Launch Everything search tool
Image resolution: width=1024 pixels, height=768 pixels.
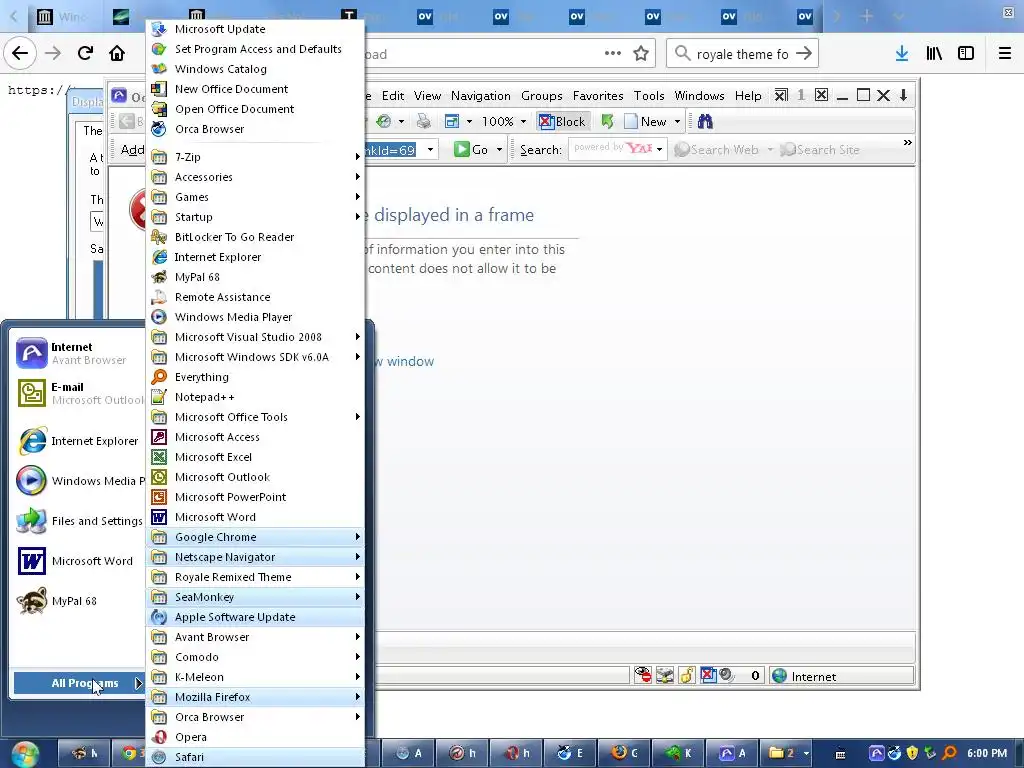[255, 377]
